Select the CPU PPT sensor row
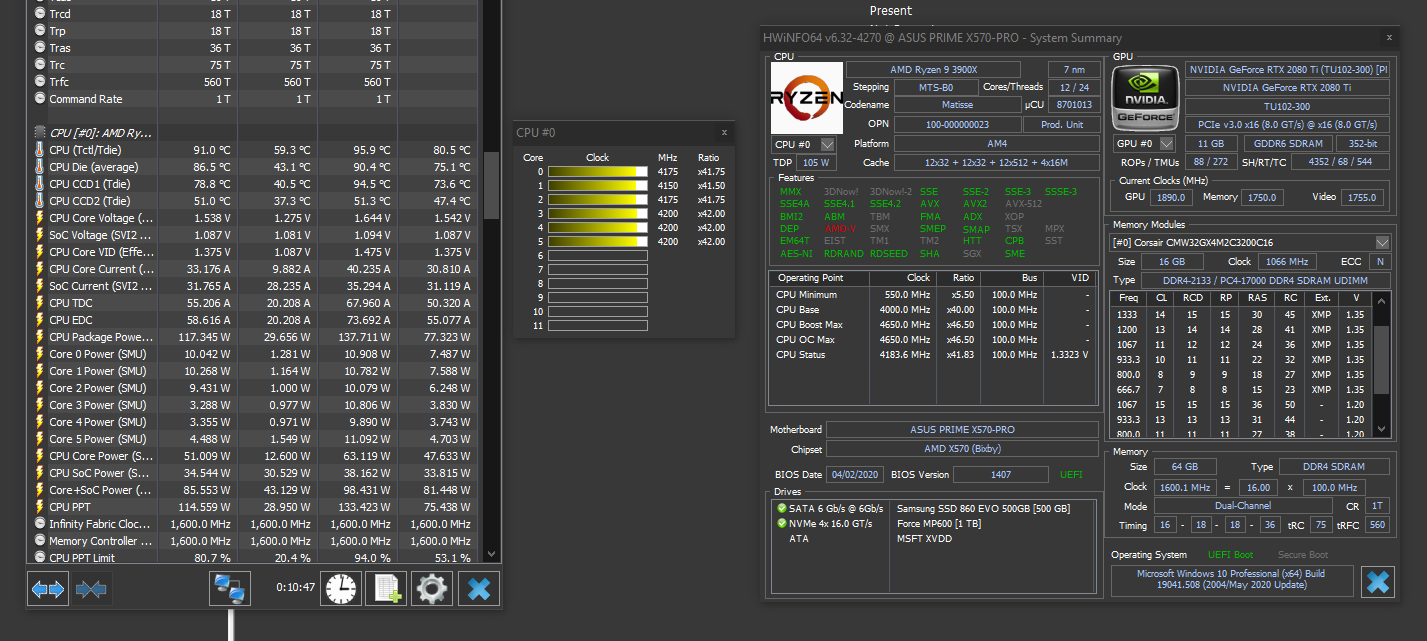Screen dimensions: 1427x641 [x=256, y=507]
